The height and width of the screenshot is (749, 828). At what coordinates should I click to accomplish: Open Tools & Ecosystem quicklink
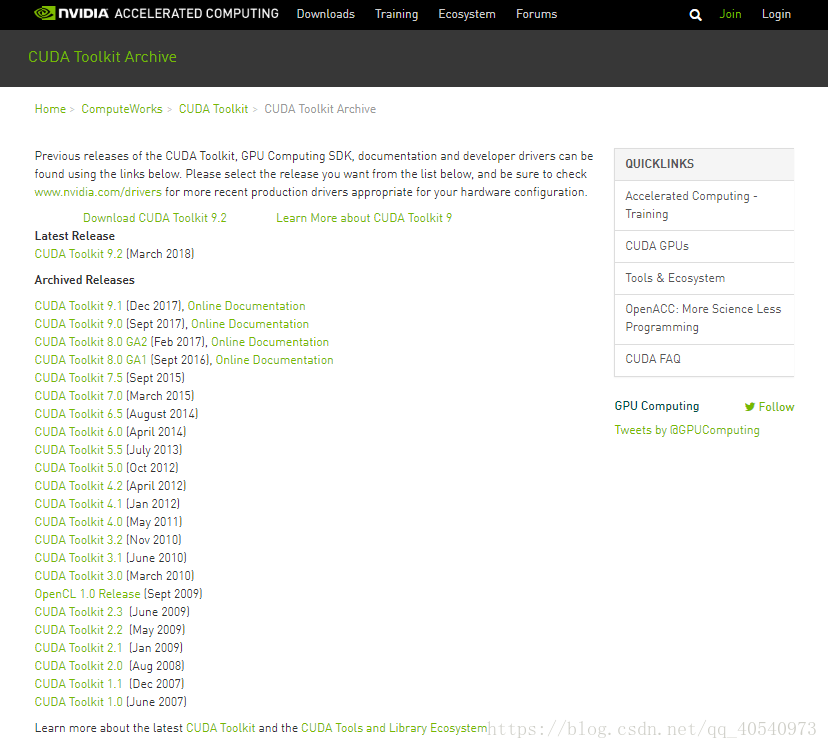[x=704, y=278]
